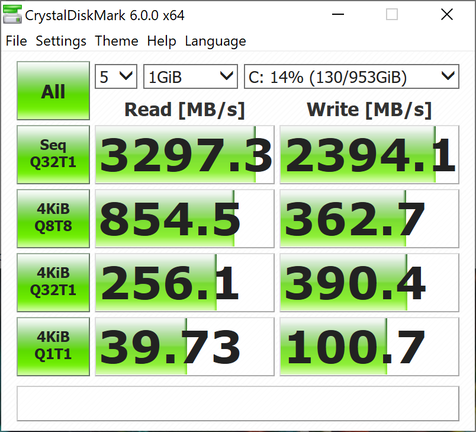
Task: Click the Seq read result 3297.3
Action: (x=185, y=155)
